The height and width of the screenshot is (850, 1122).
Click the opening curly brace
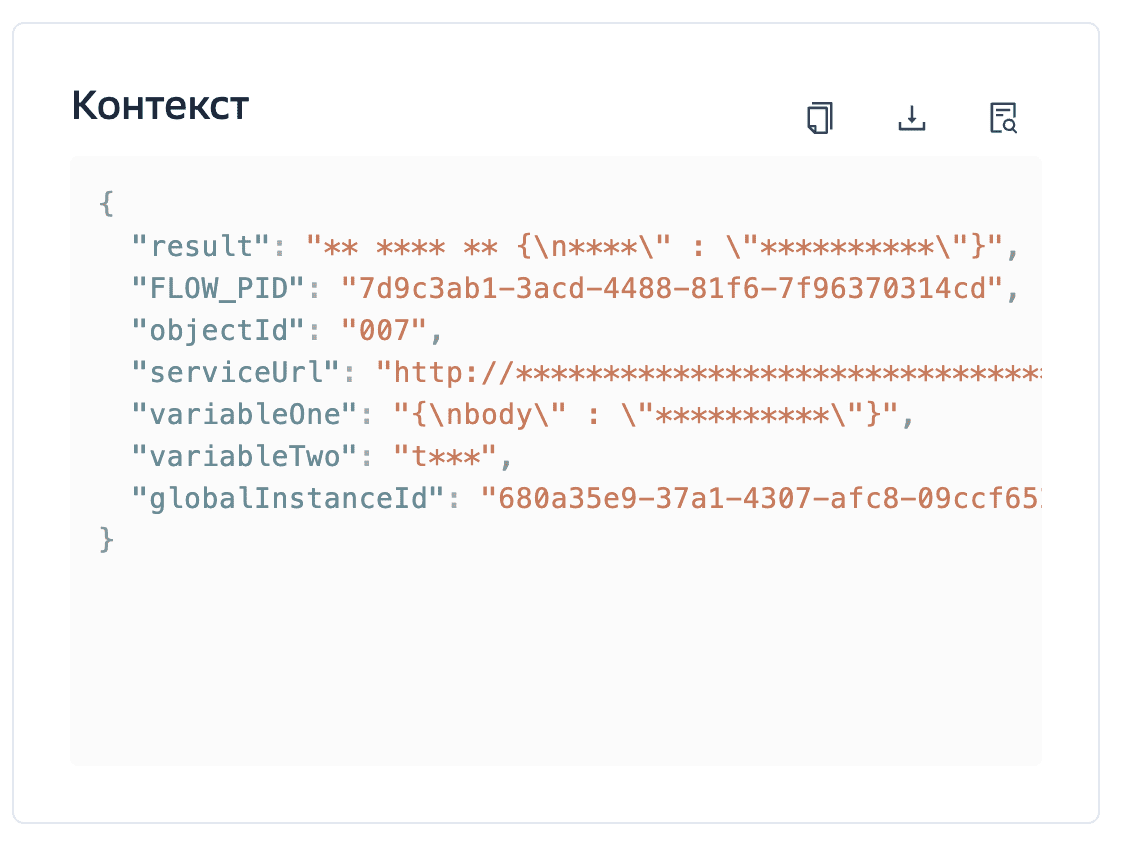click(107, 204)
